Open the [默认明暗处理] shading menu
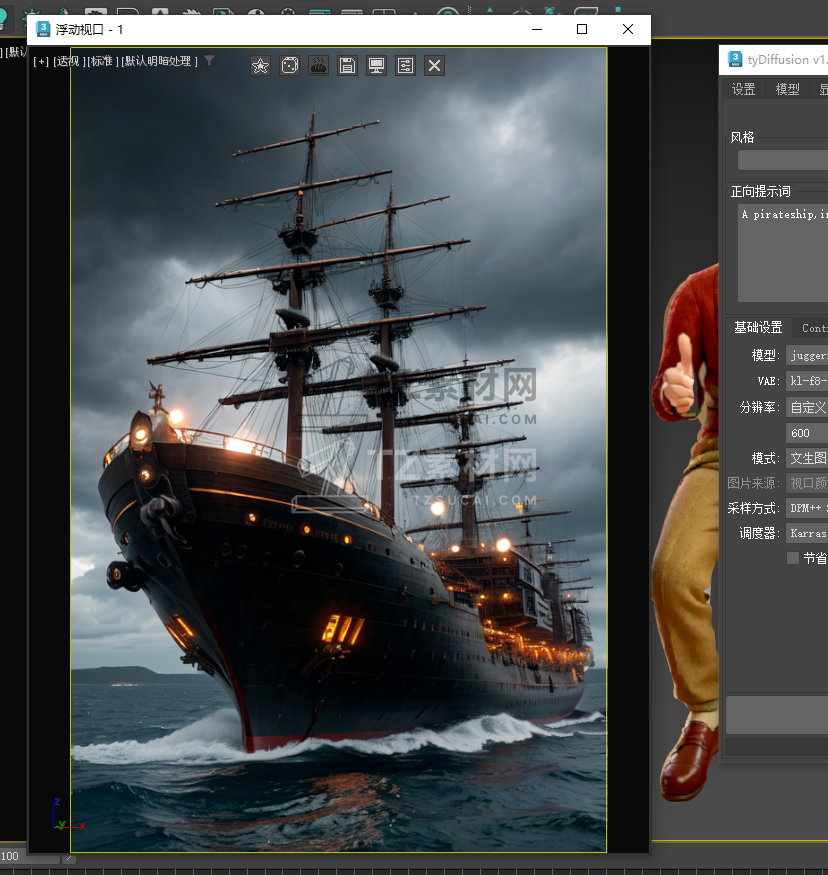Viewport: 828px width, 875px height. [159, 61]
